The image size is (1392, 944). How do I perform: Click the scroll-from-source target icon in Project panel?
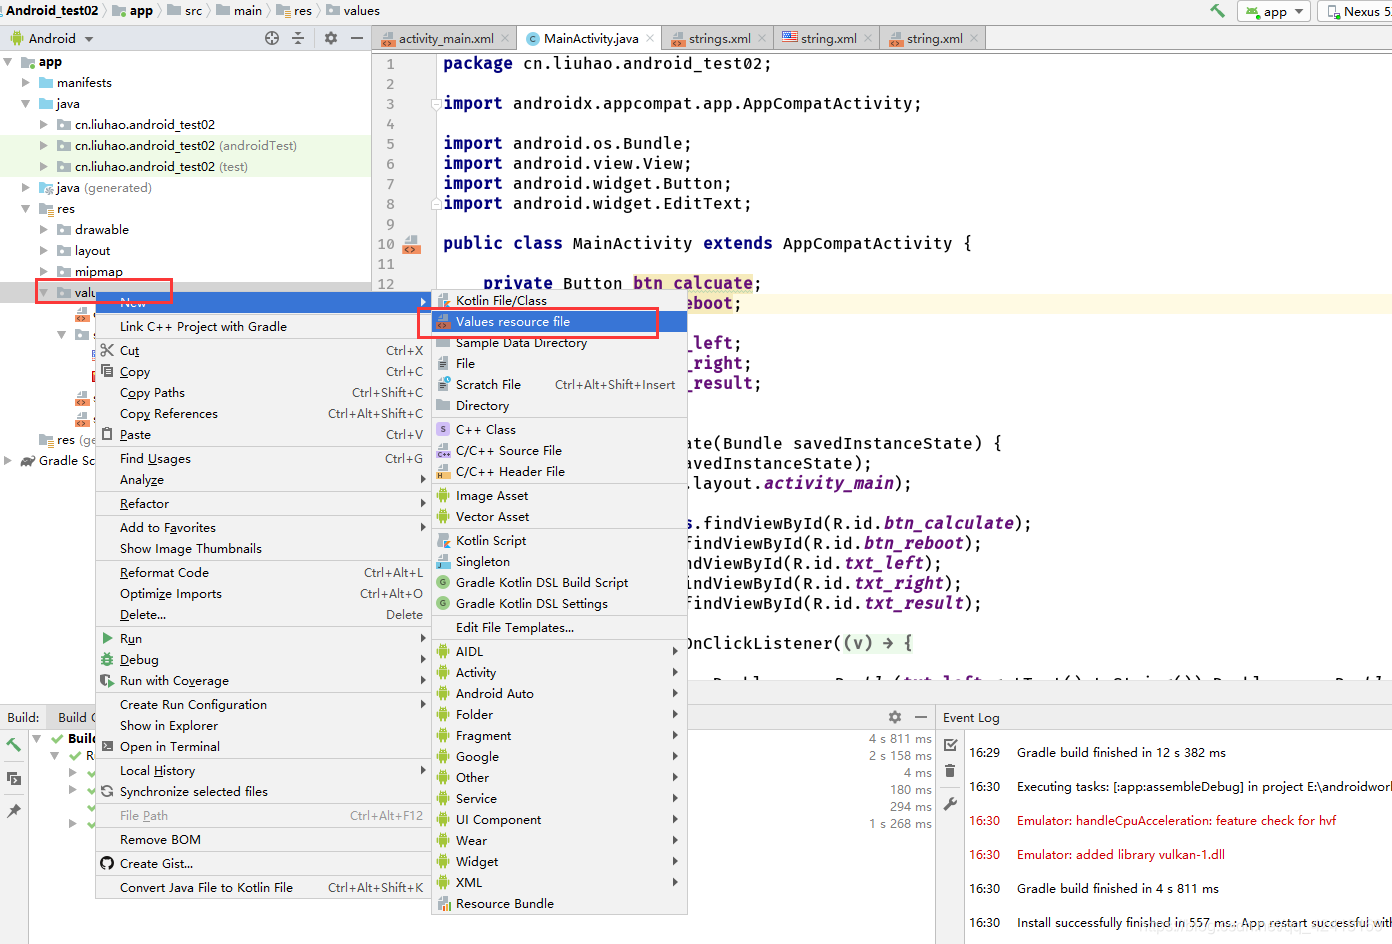272,38
